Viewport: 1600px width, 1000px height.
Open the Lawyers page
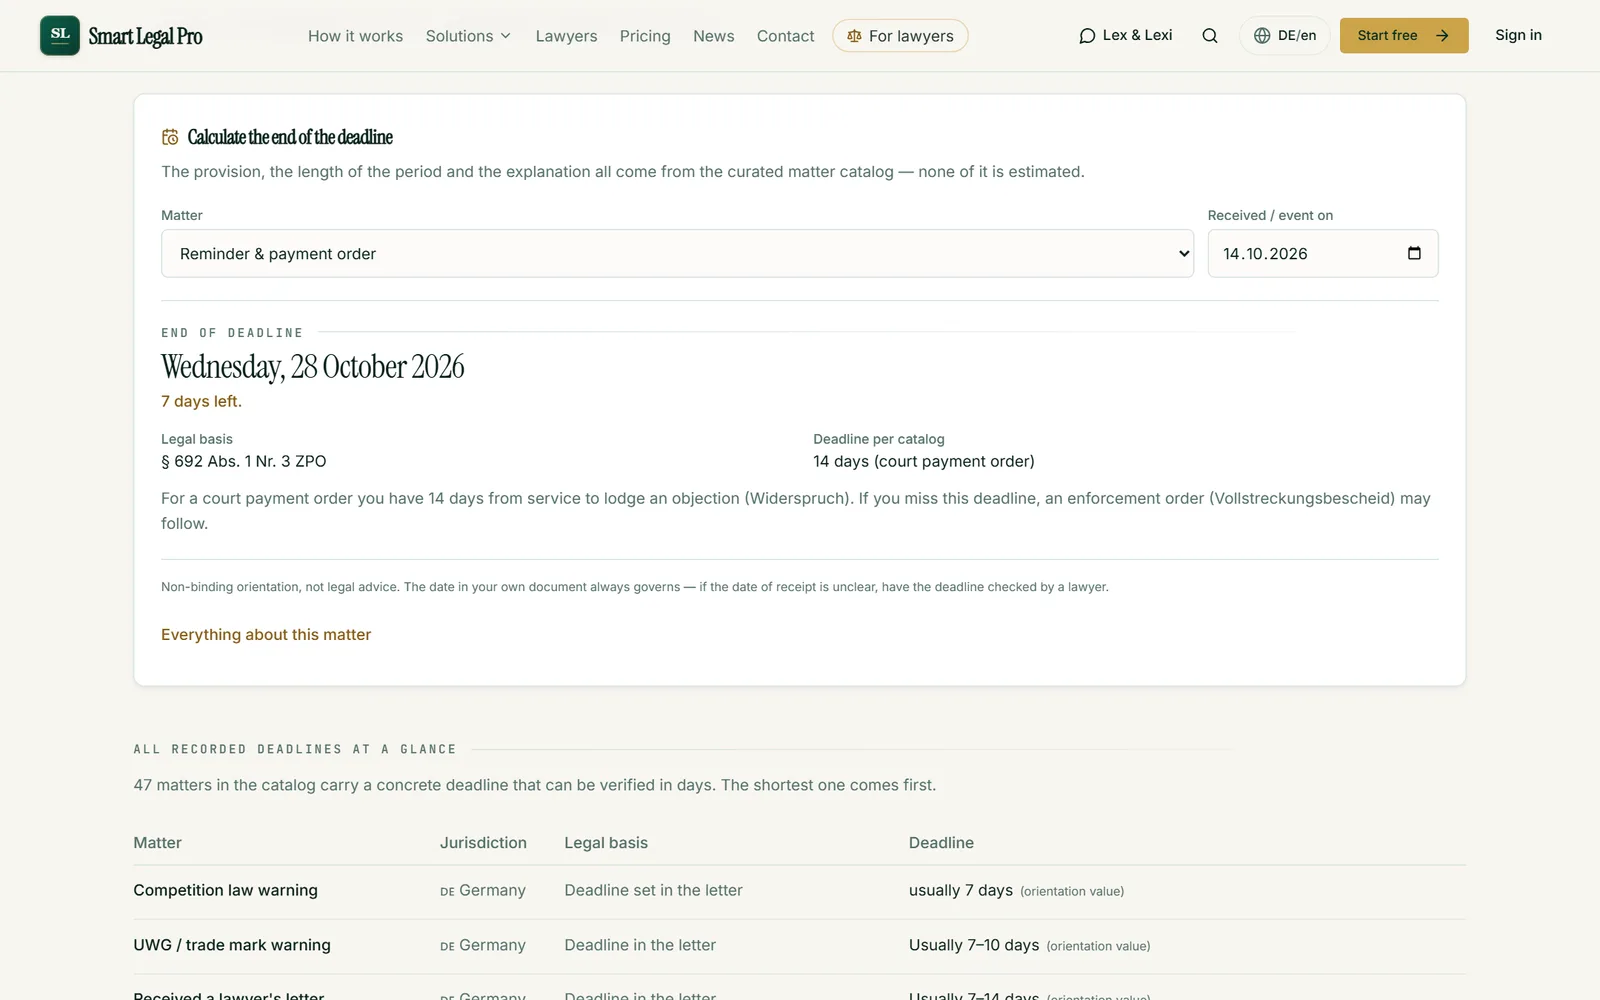click(x=566, y=36)
